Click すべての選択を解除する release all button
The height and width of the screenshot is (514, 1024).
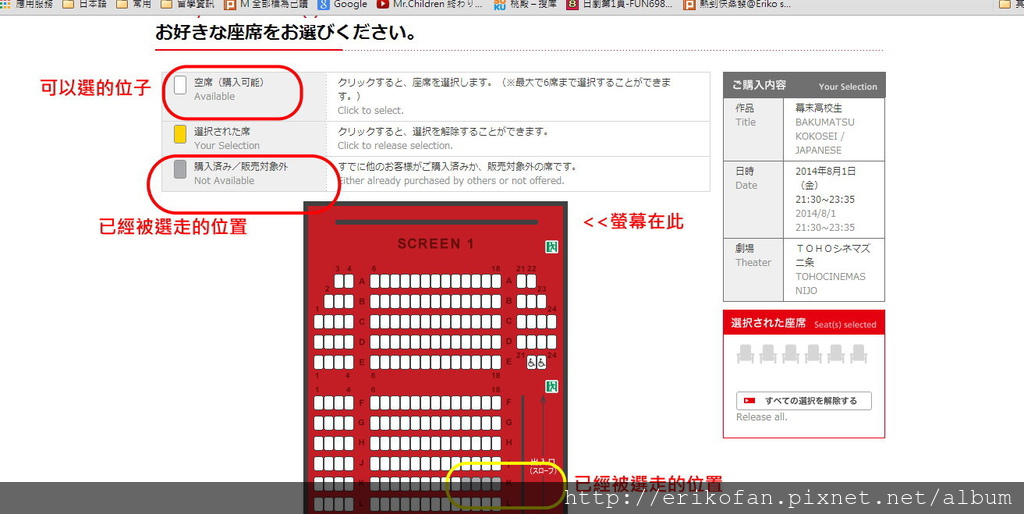click(x=804, y=400)
